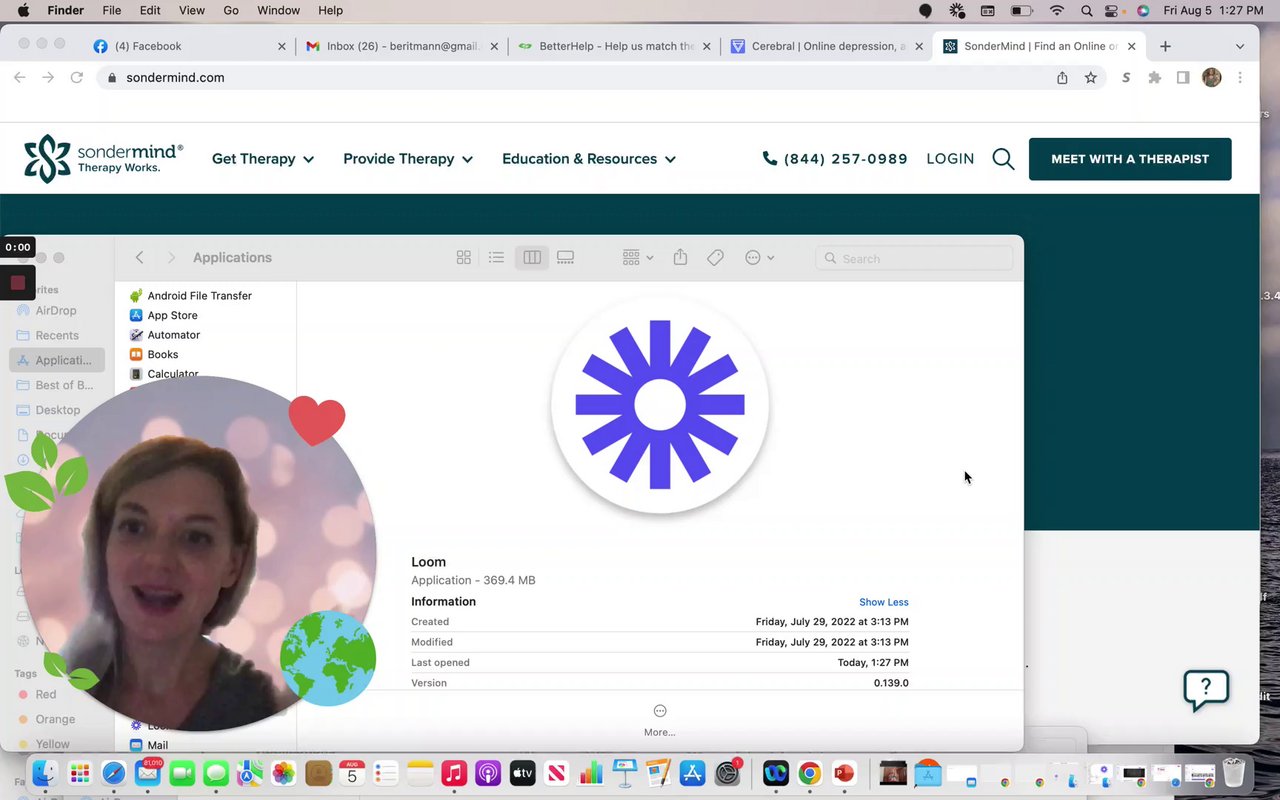Click the LOGIN link
The image size is (1280, 800).
tap(950, 159)
